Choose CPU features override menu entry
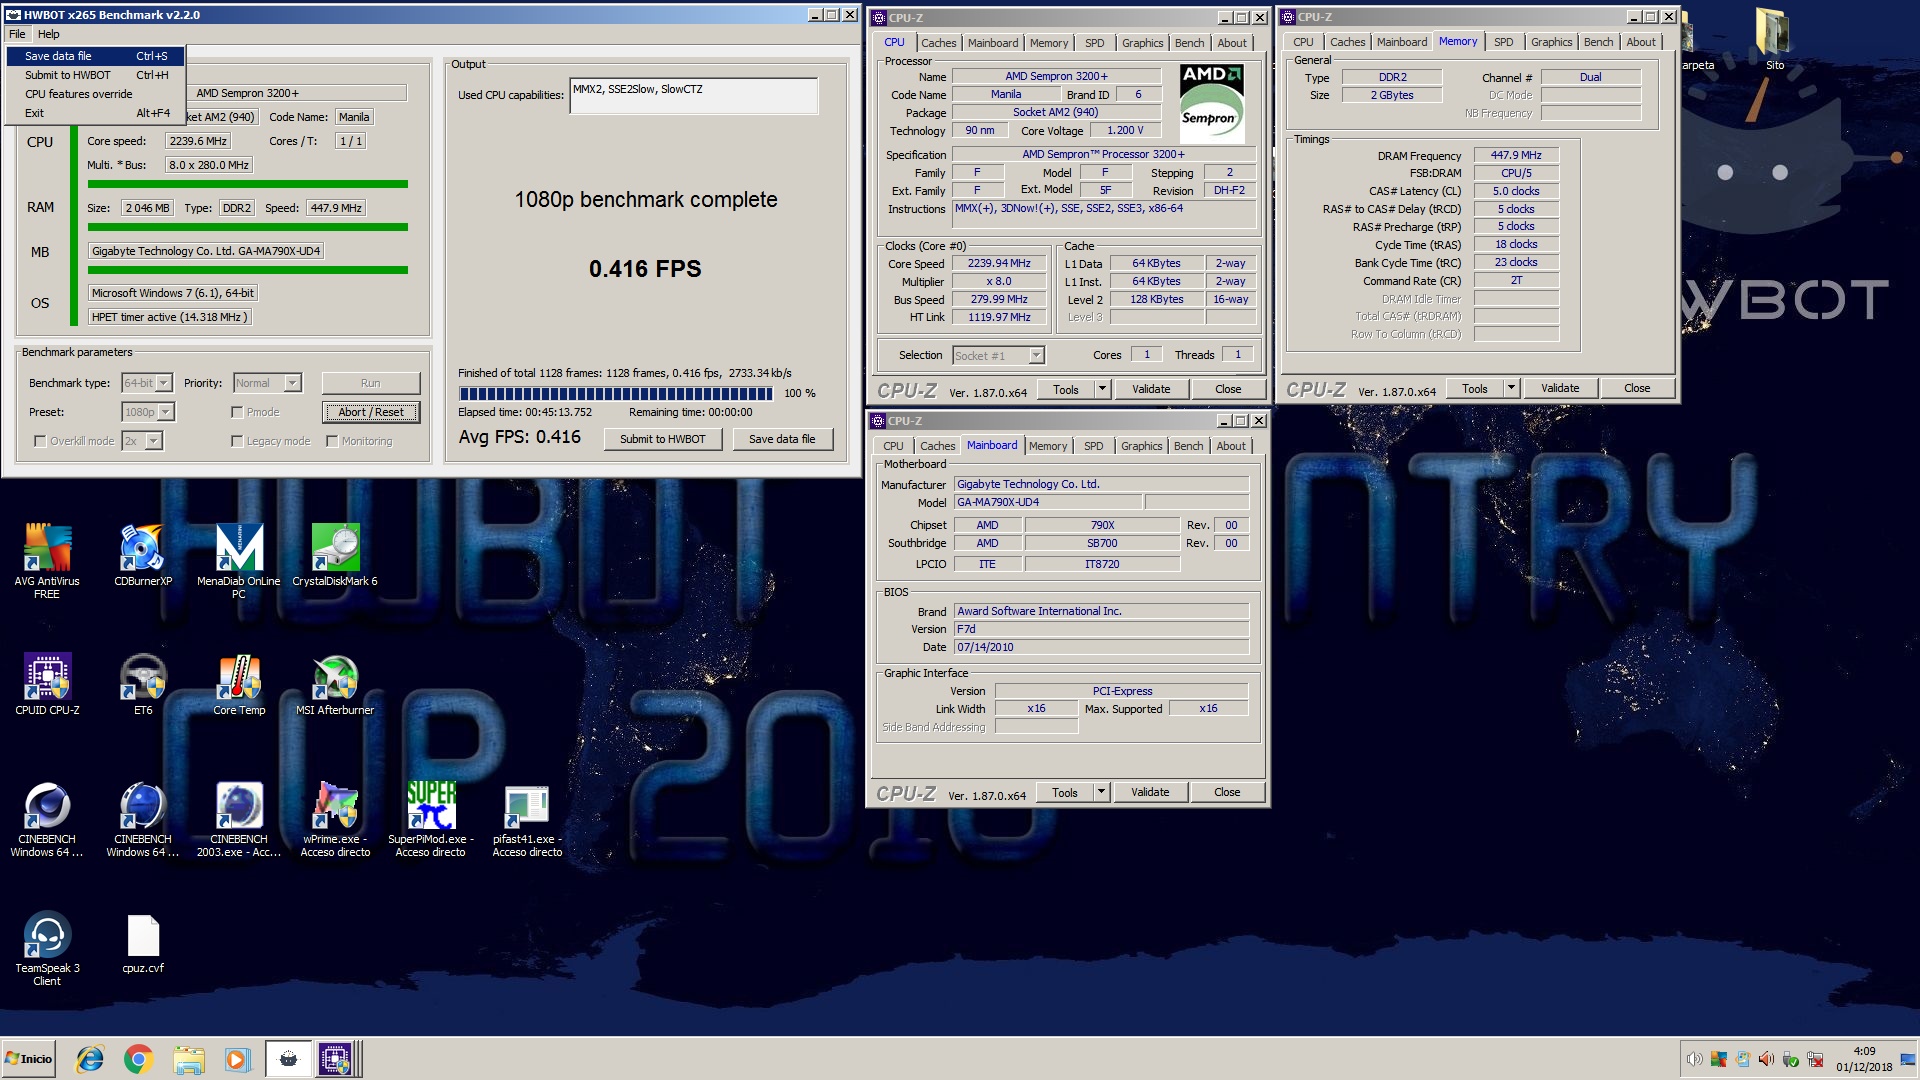The image size is (1920, 1080). [x=96, y=94]
